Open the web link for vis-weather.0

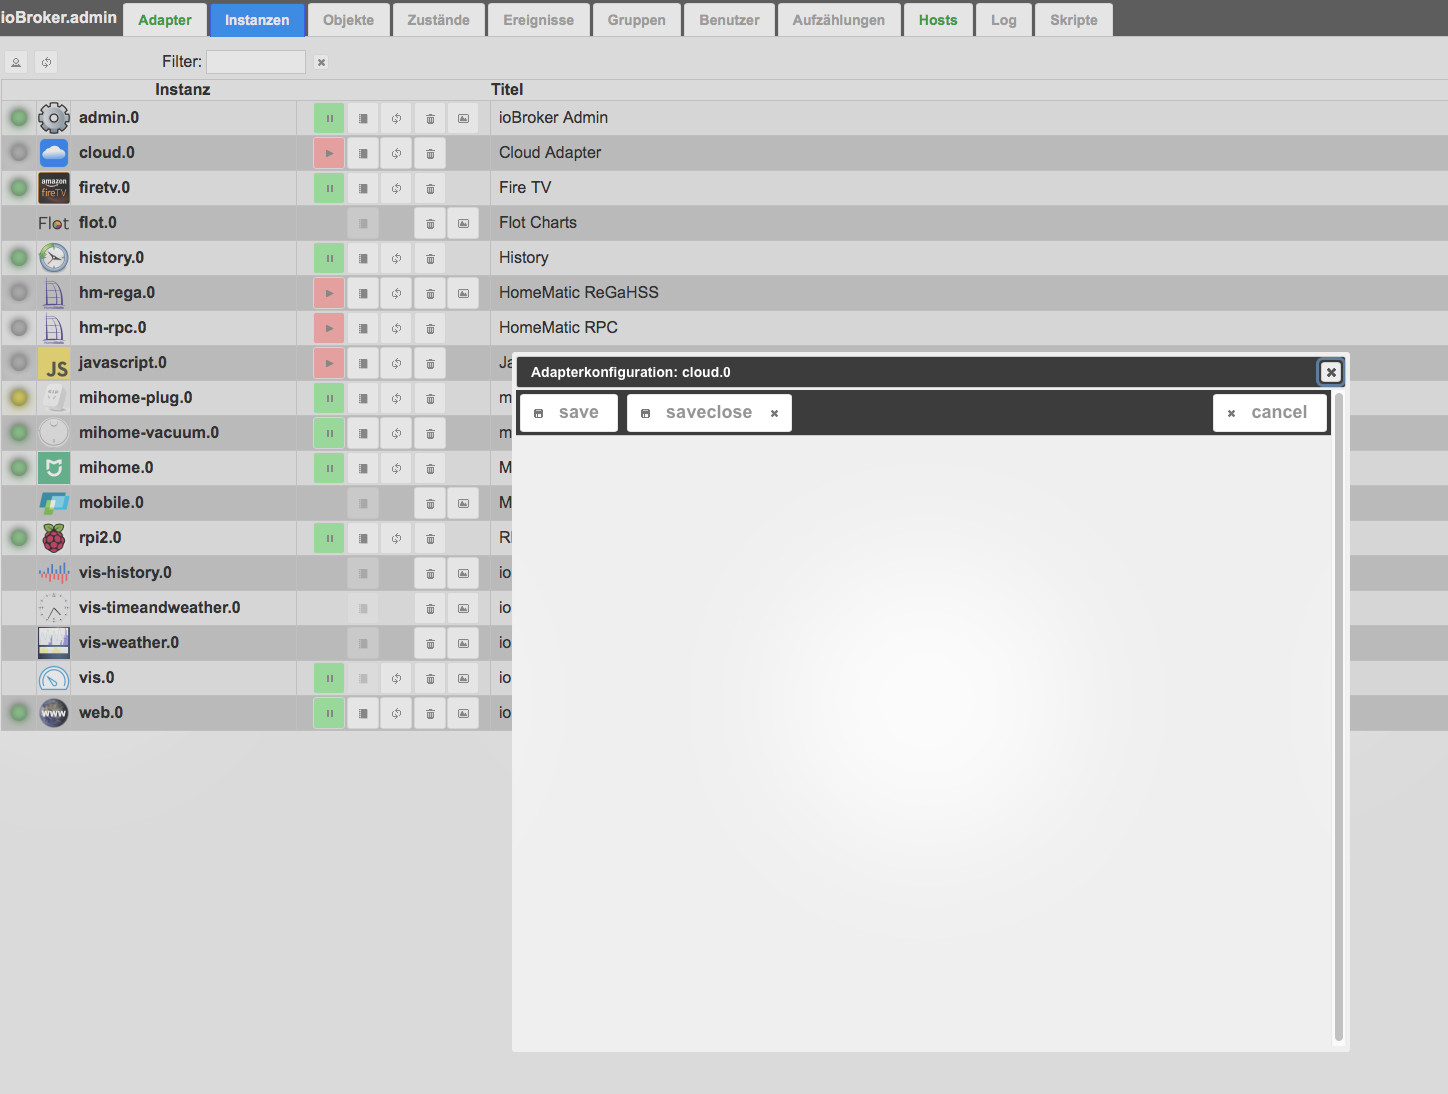click(x=463, y=643)
